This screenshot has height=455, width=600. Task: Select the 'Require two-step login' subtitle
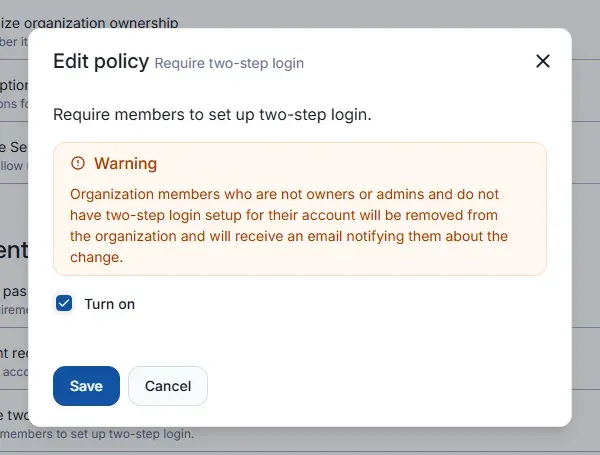(x=229, y=63)
